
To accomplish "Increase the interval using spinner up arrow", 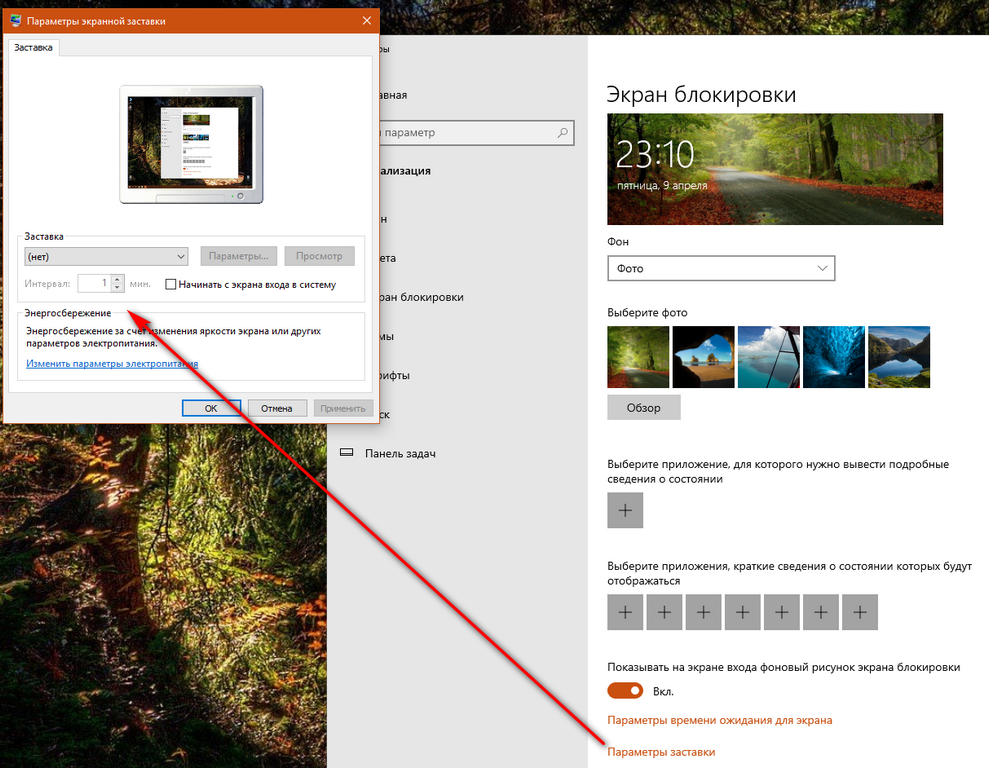I will [118, 279].
